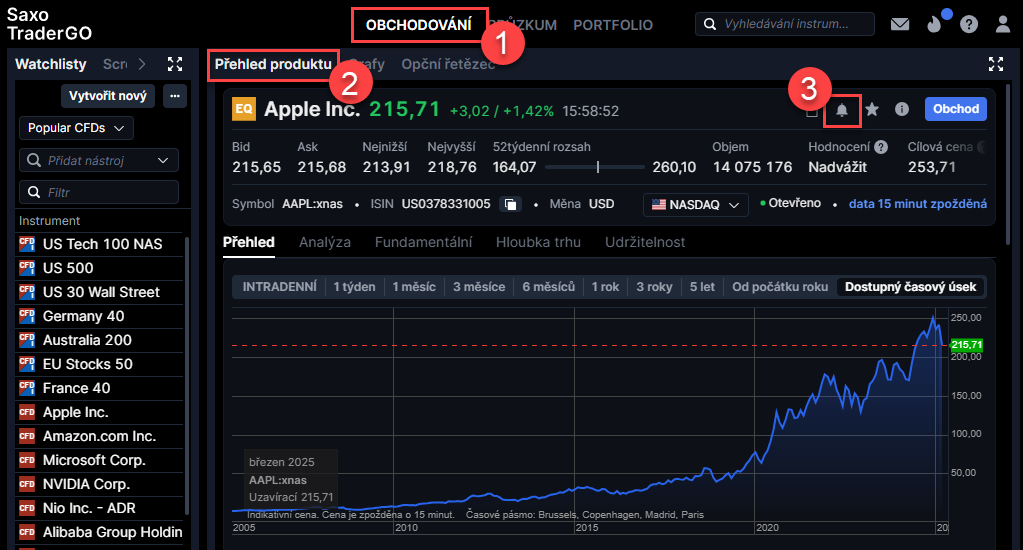Switch to Přehled produktu tab

pos(273,64)
